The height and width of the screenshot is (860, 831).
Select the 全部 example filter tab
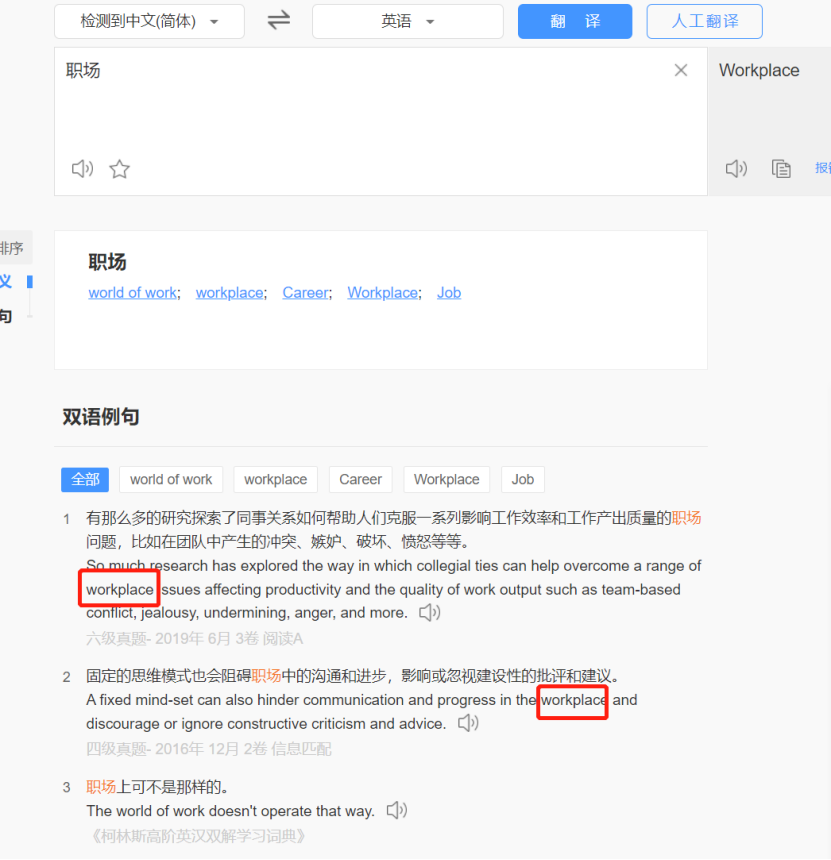pyautogui.click(x=85, y=479)
